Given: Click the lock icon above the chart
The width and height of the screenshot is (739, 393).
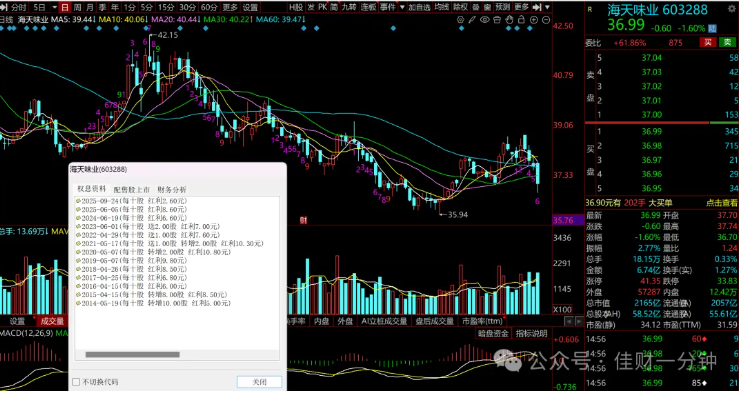Looking at the screenshot, I should pyautogui.click(x=521, y=20).
